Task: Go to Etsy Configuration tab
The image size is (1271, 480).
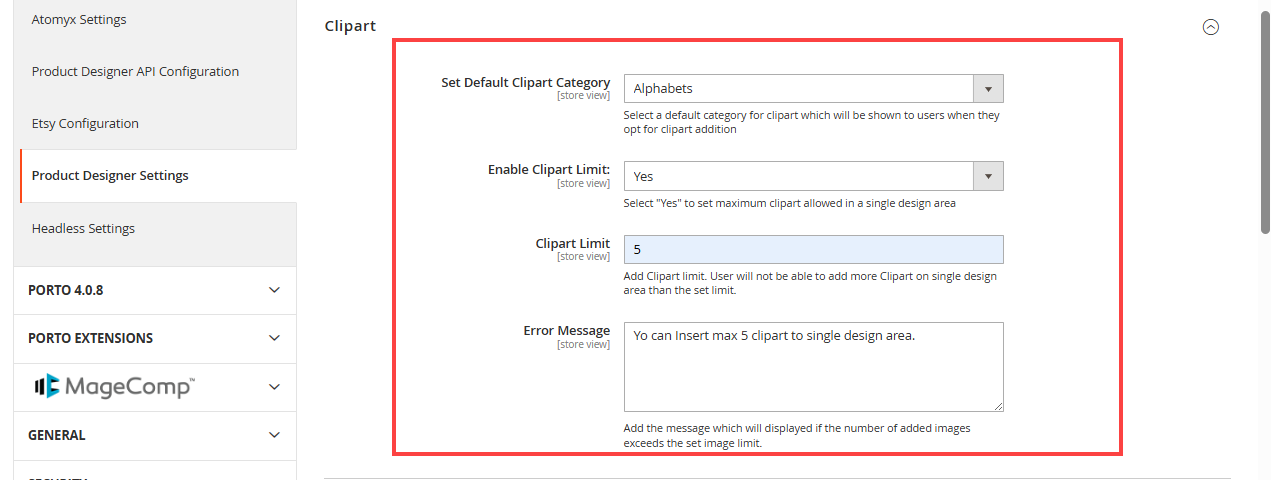Action: click(85, 124)
